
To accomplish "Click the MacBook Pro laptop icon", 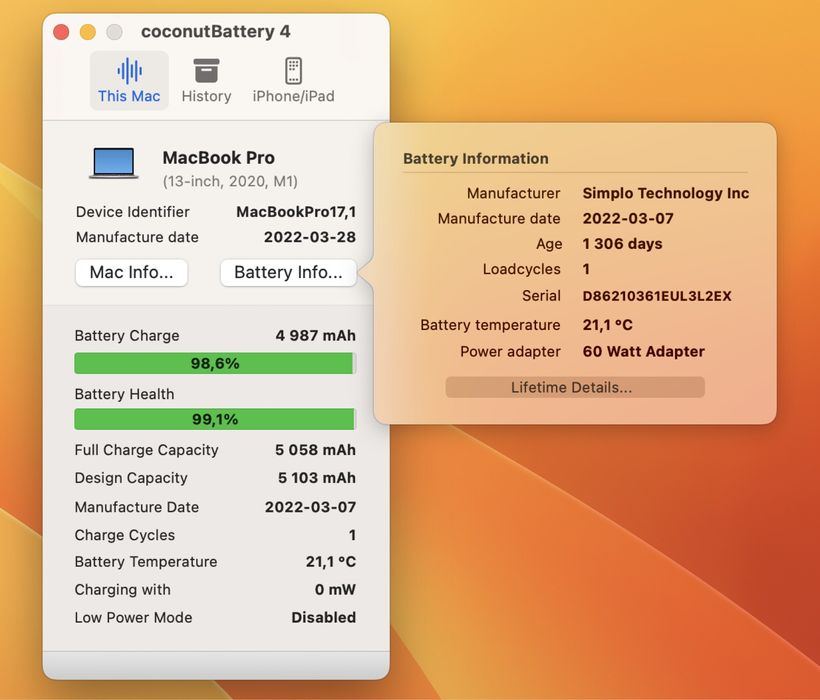I will coord(113,163).
